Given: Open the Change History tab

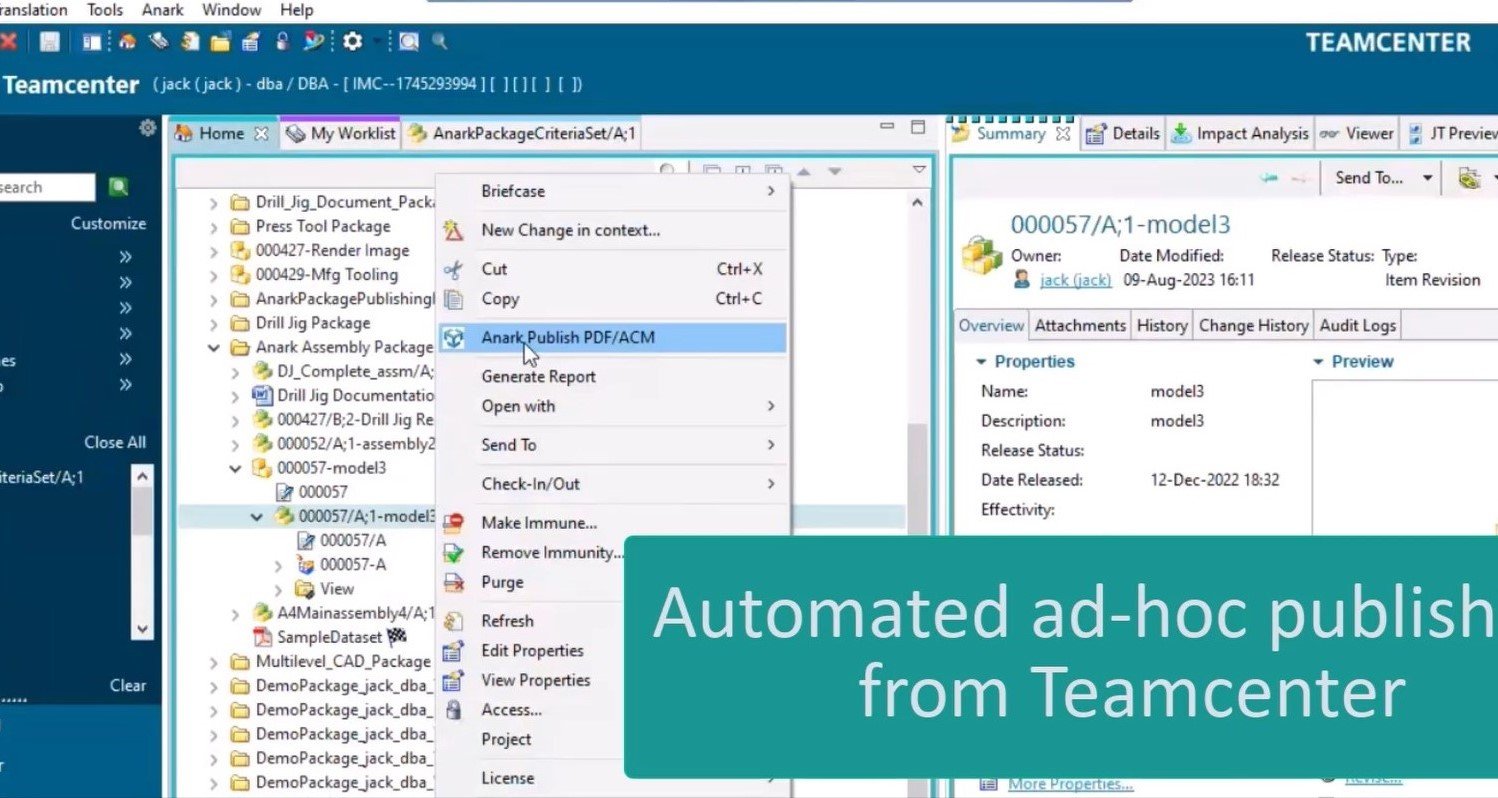Looking at the screenshot, I should click(x=1253, y=326).
